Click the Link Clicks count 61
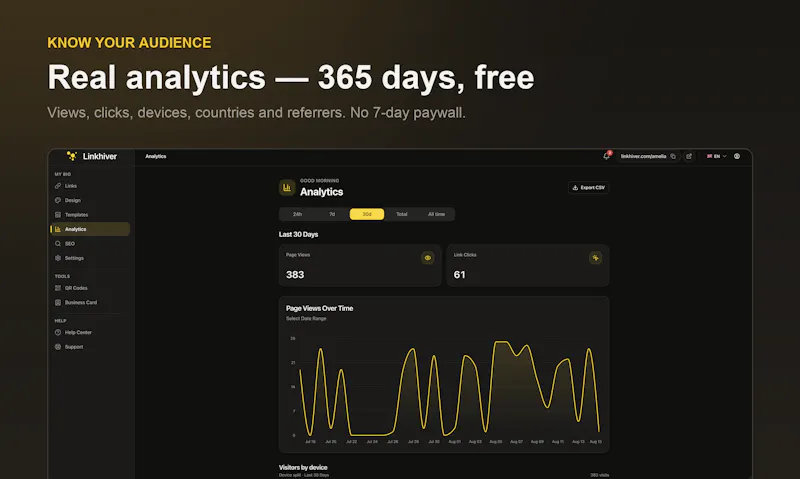 click(459, 275)
